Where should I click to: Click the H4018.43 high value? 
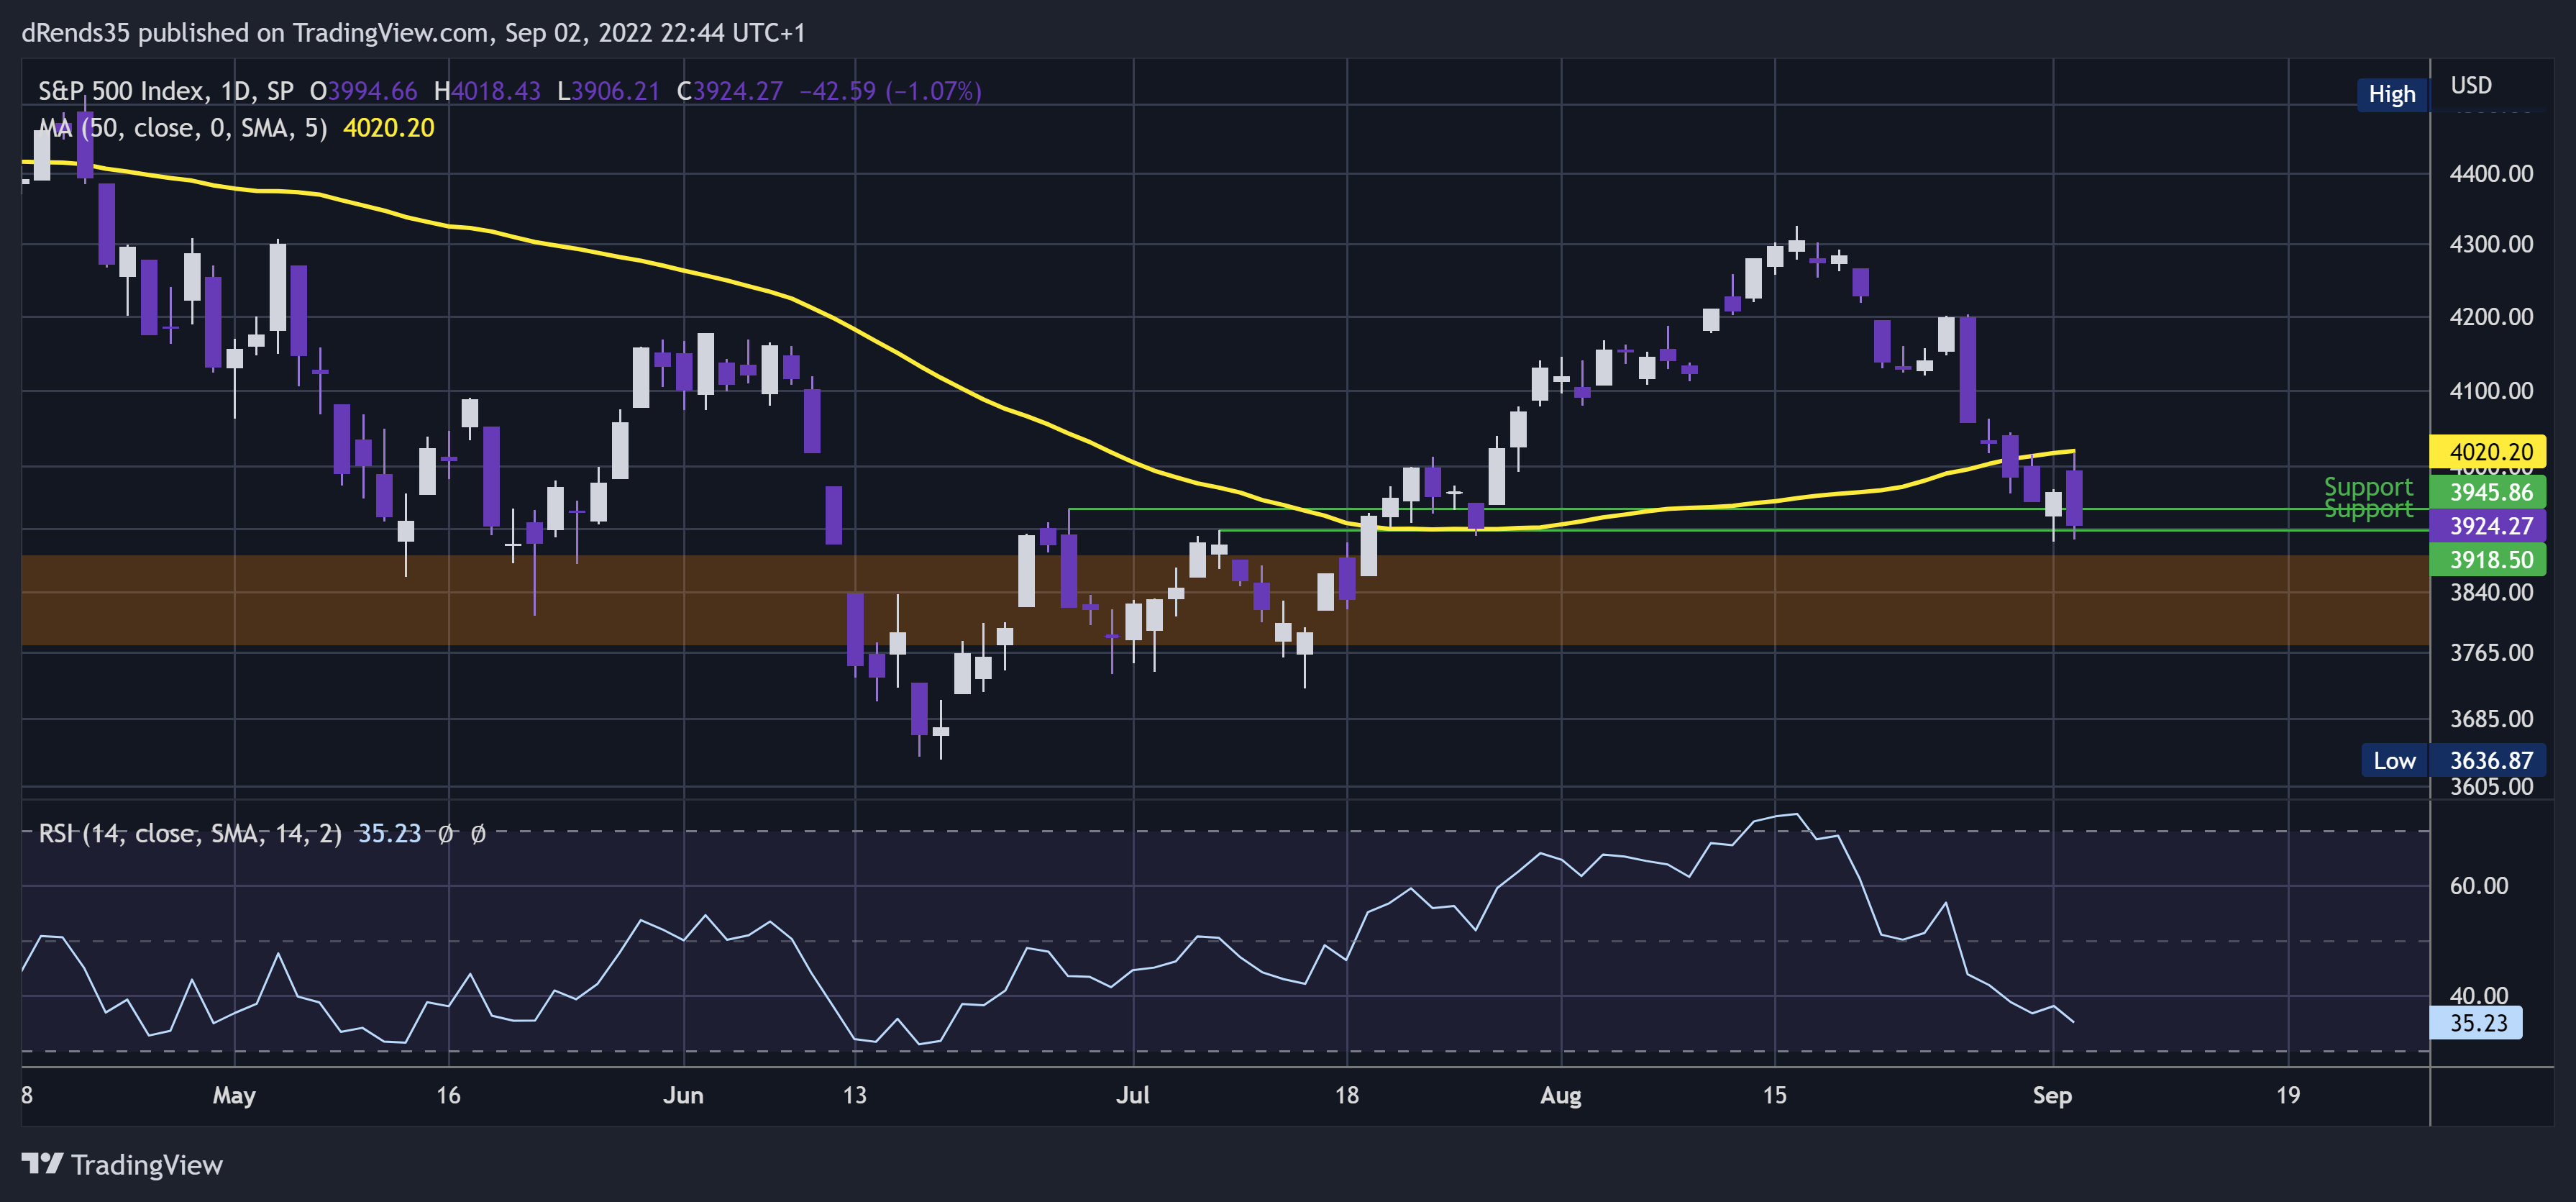488,91
